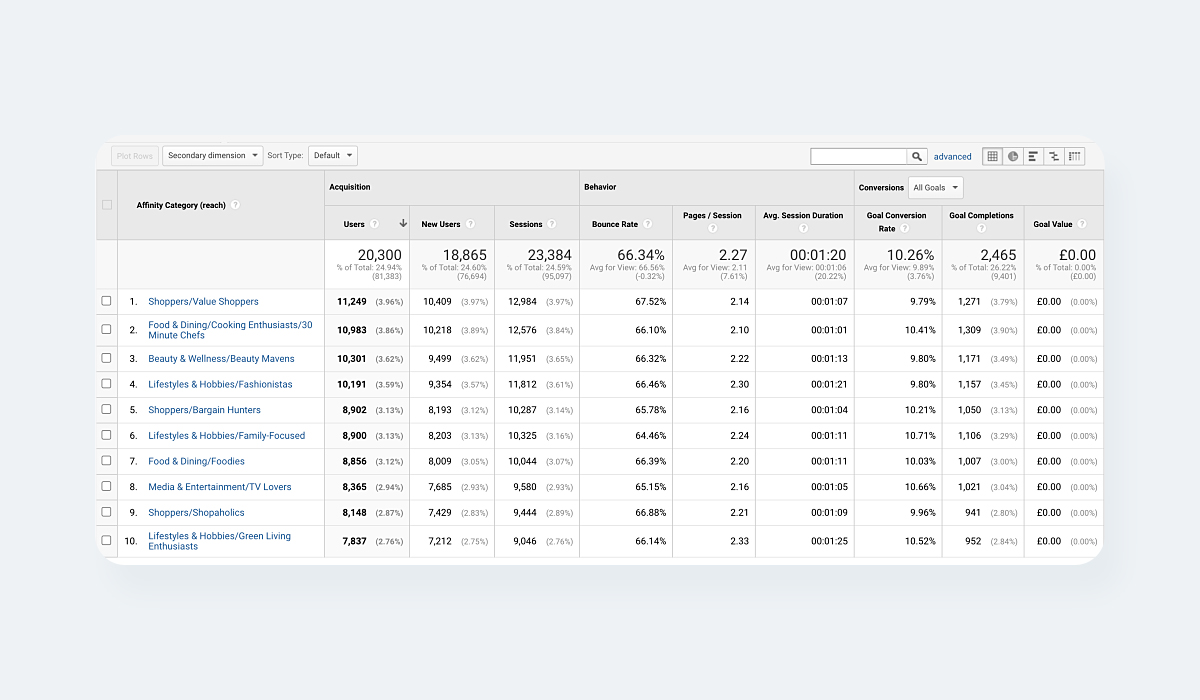Check the Green Living Enthusiasts row checkbox

click(x=107, y=540)
